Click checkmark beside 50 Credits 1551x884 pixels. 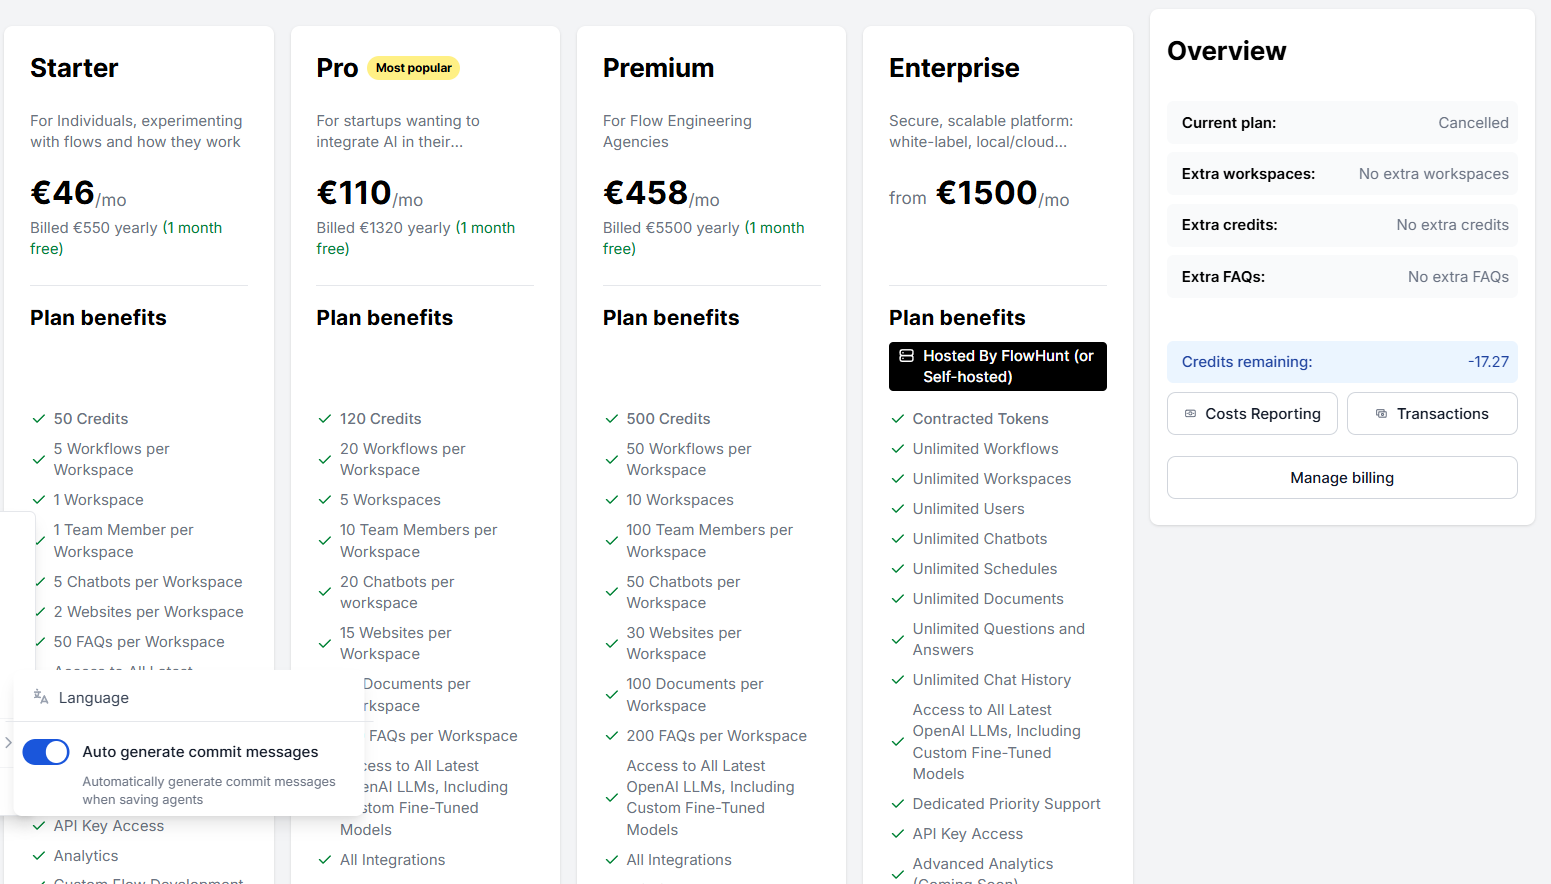[39, 419]
